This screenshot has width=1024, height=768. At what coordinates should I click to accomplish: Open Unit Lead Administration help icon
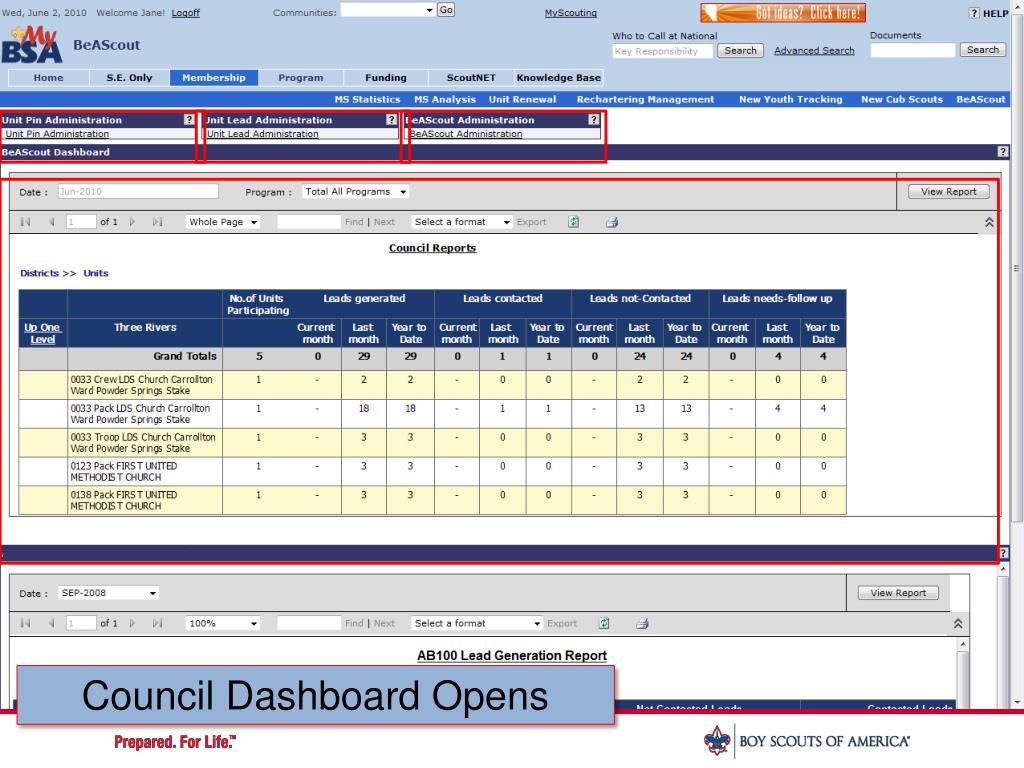(391, 120)
